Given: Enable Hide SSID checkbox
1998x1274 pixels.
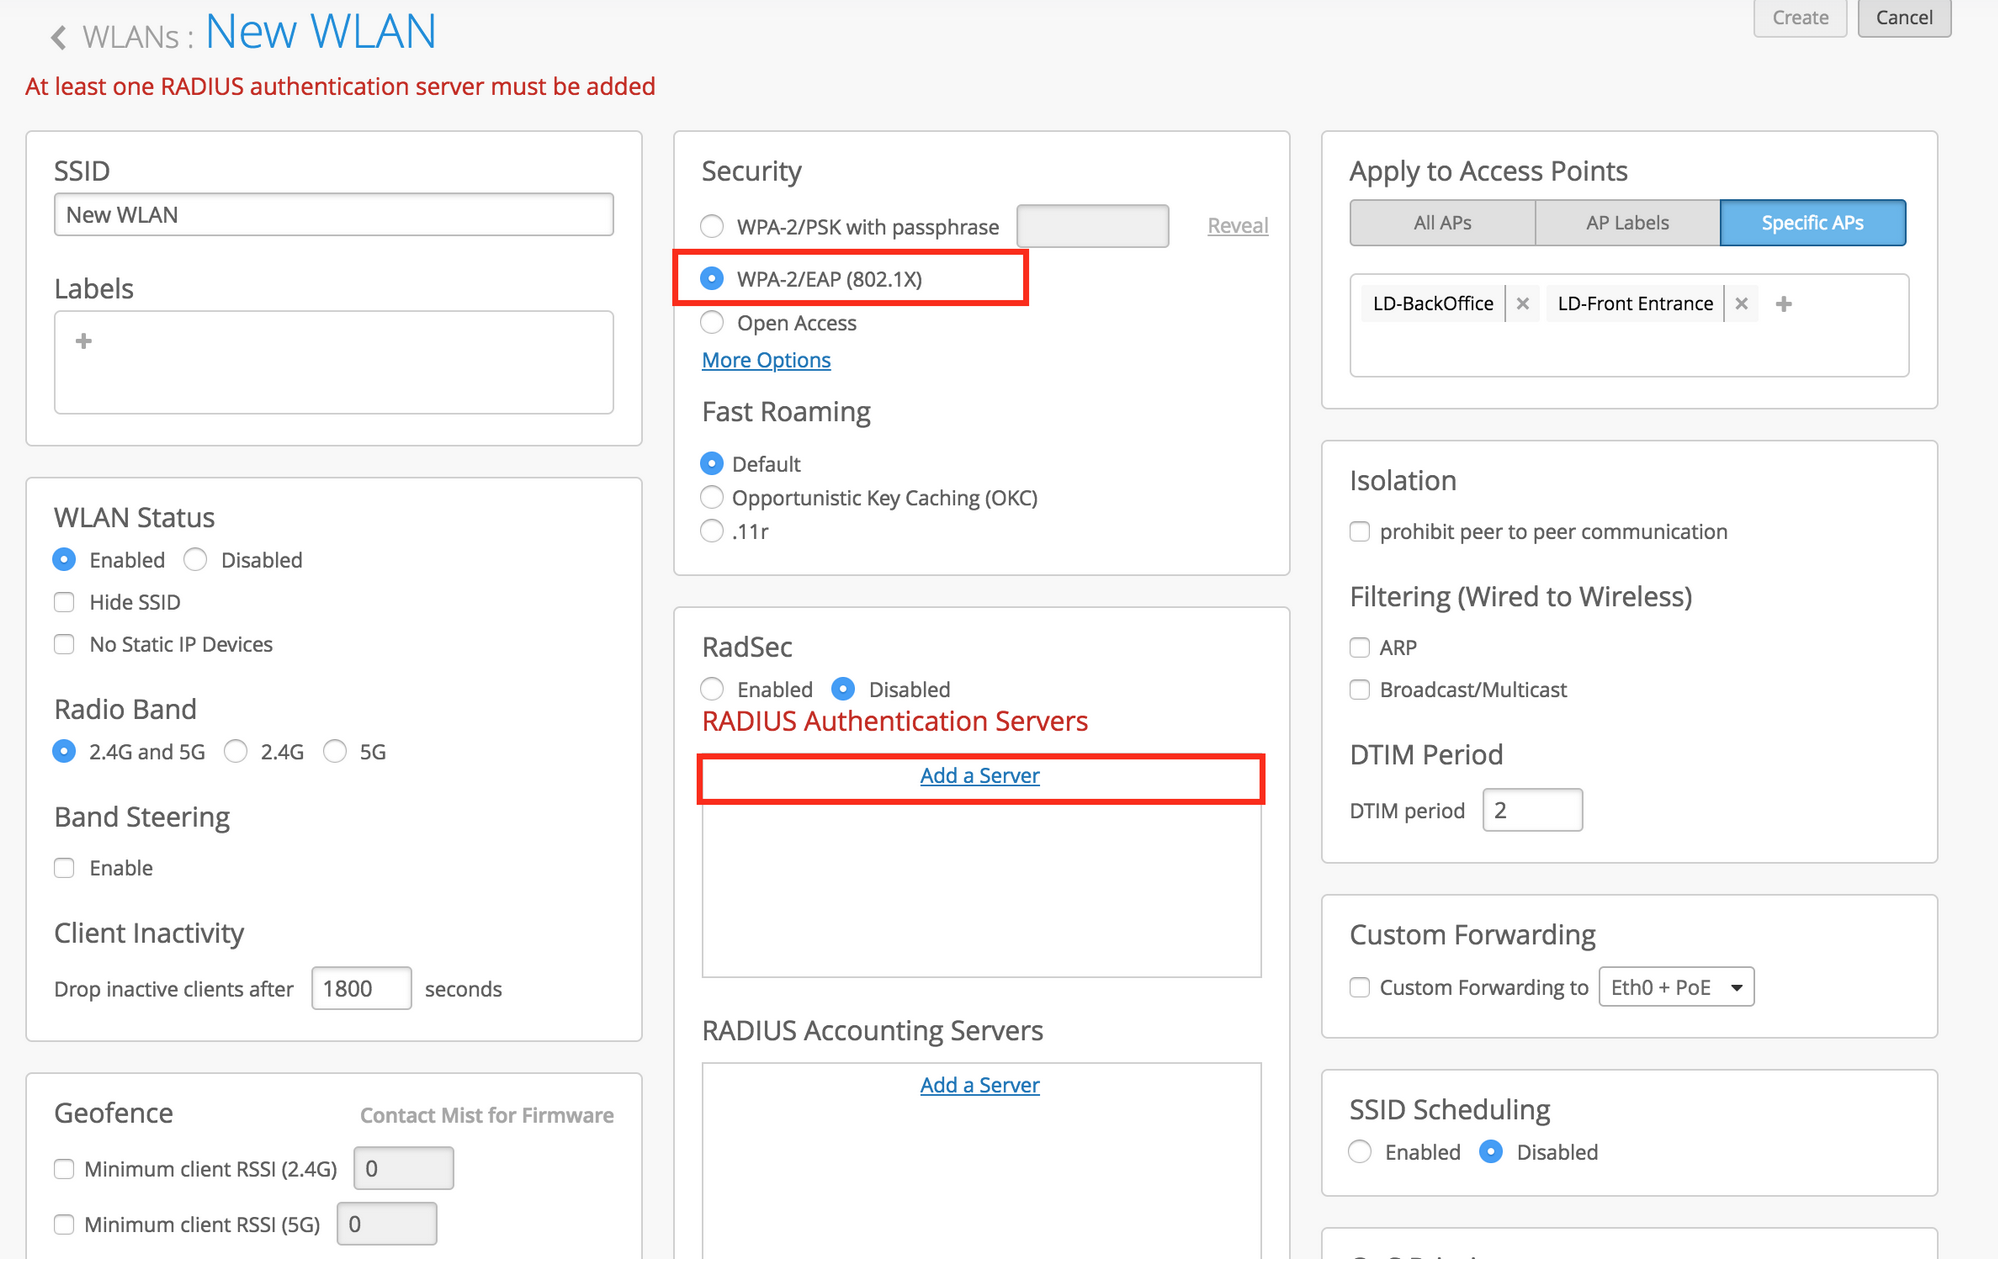Looking at the screenshot, I should pyautogui.click(x=65, y=602).
